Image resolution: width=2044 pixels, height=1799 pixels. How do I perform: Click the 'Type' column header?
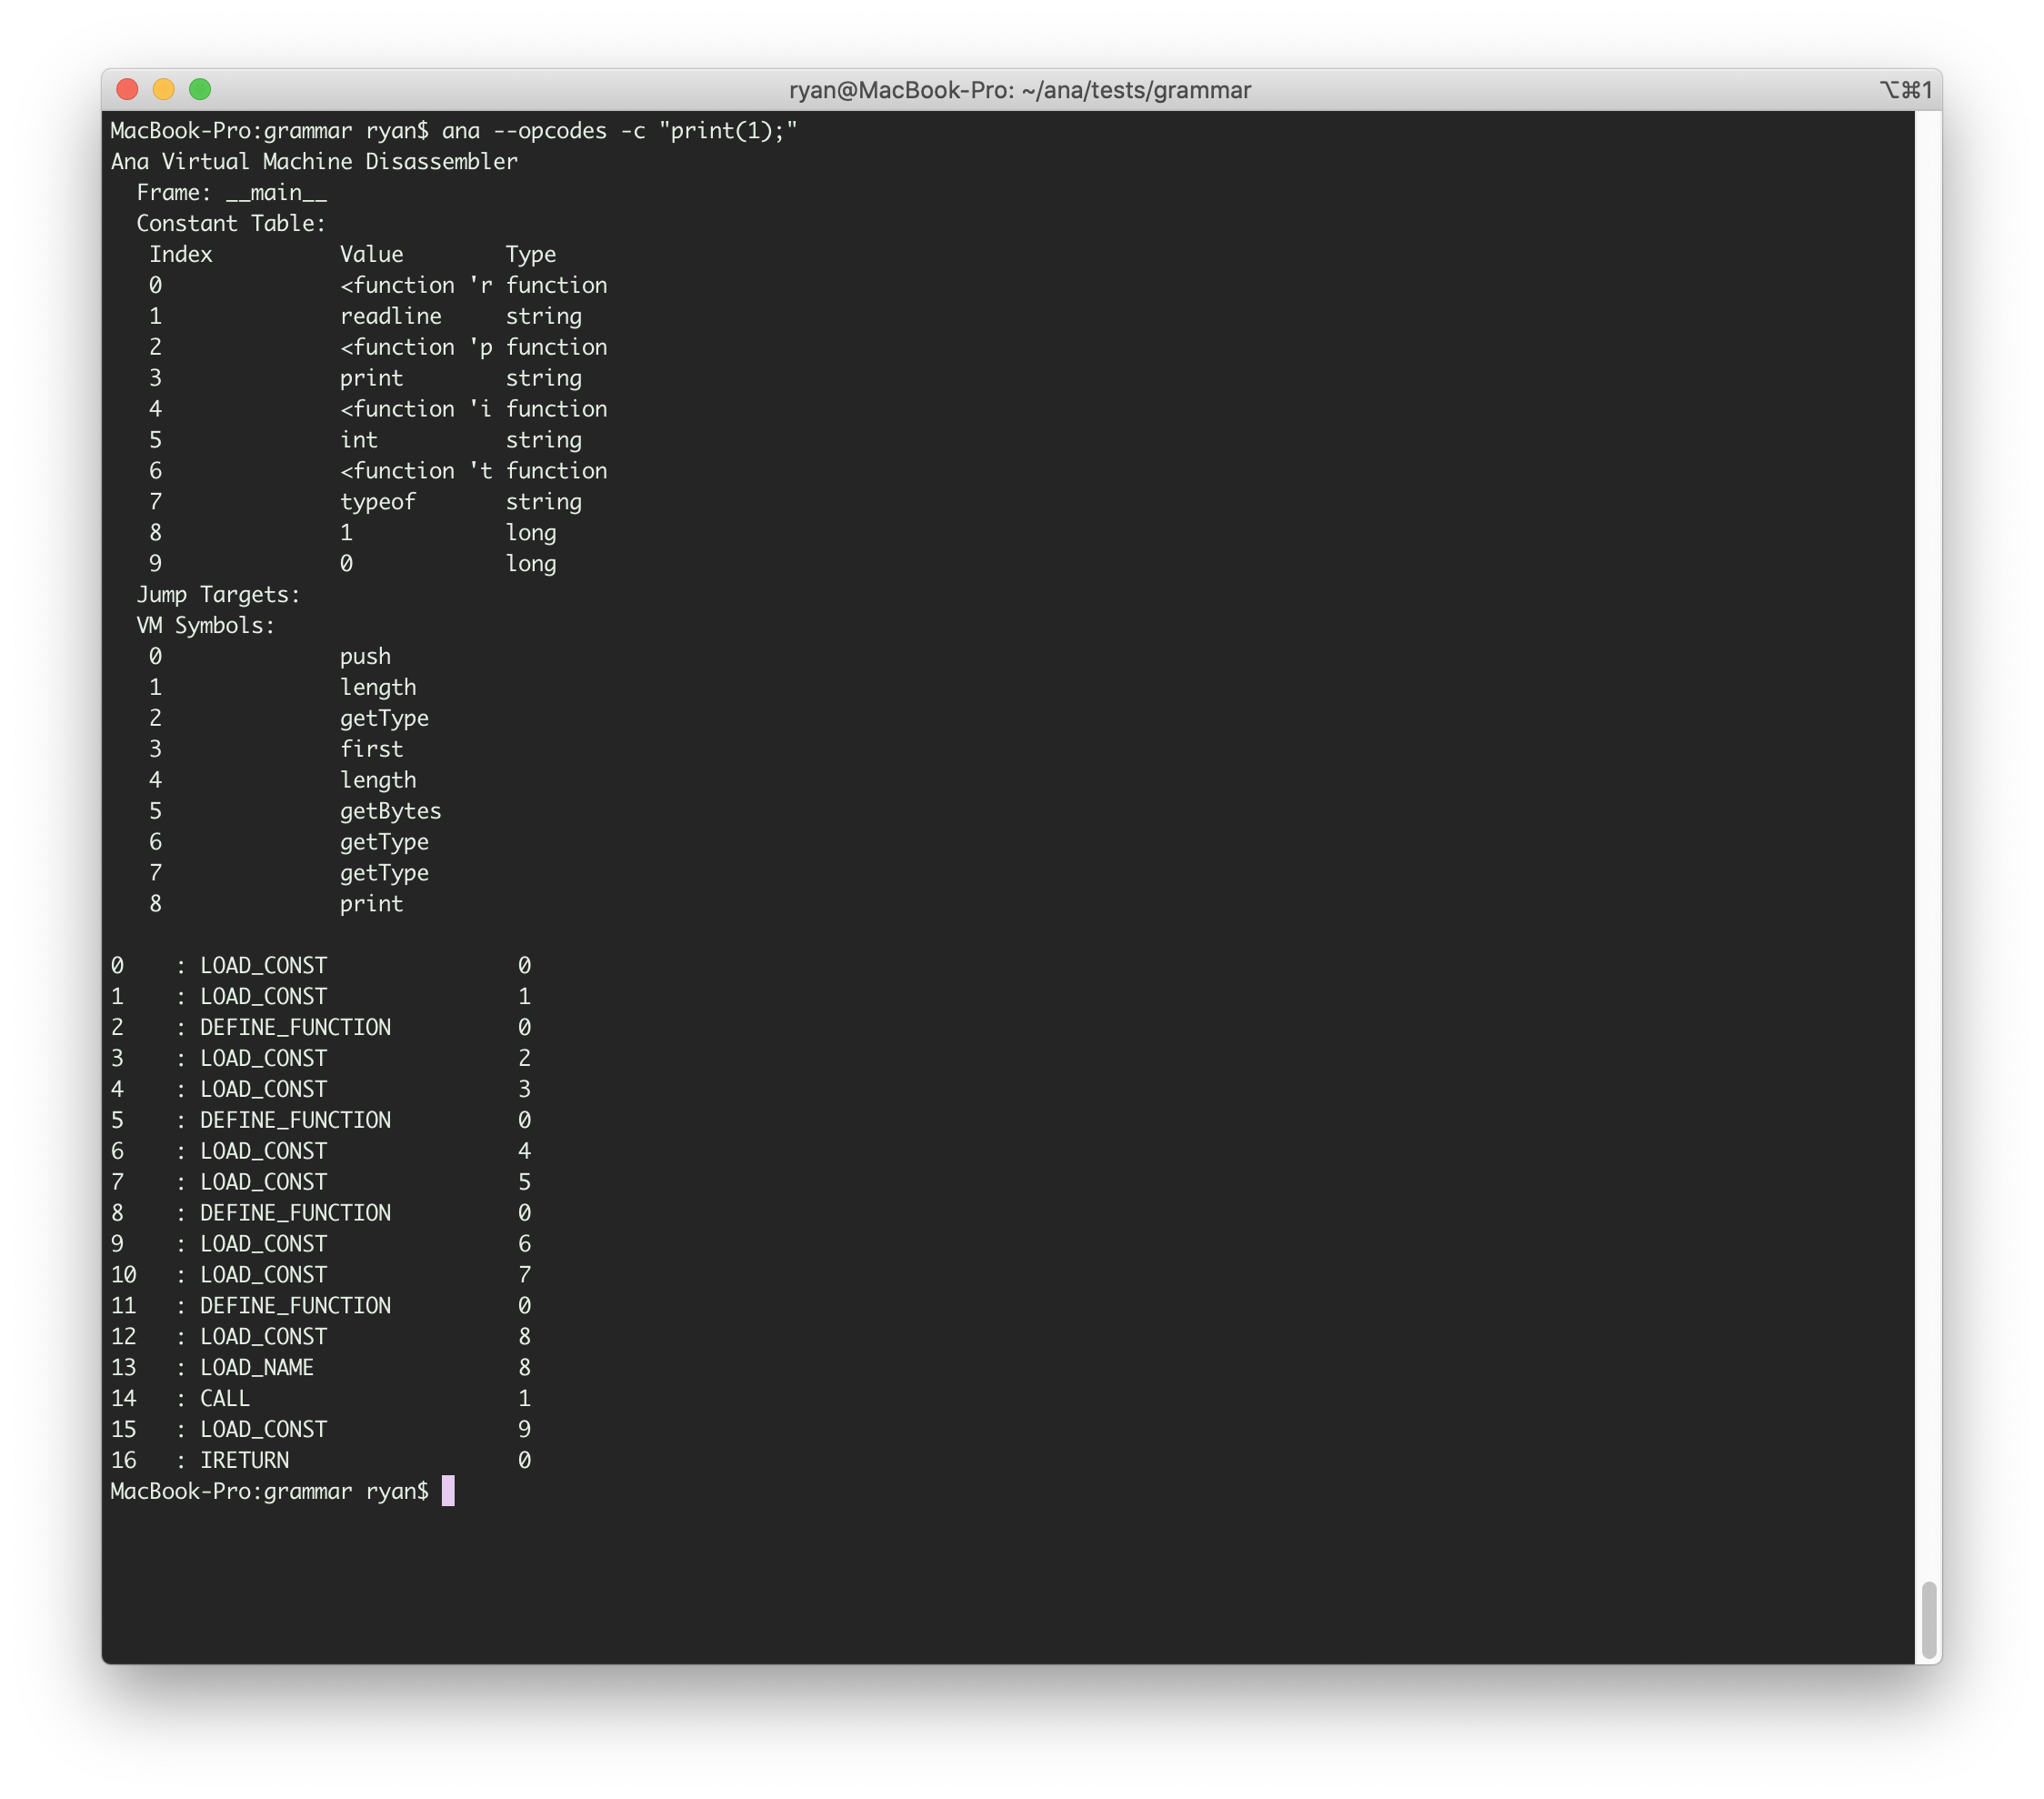coord(531,255)
